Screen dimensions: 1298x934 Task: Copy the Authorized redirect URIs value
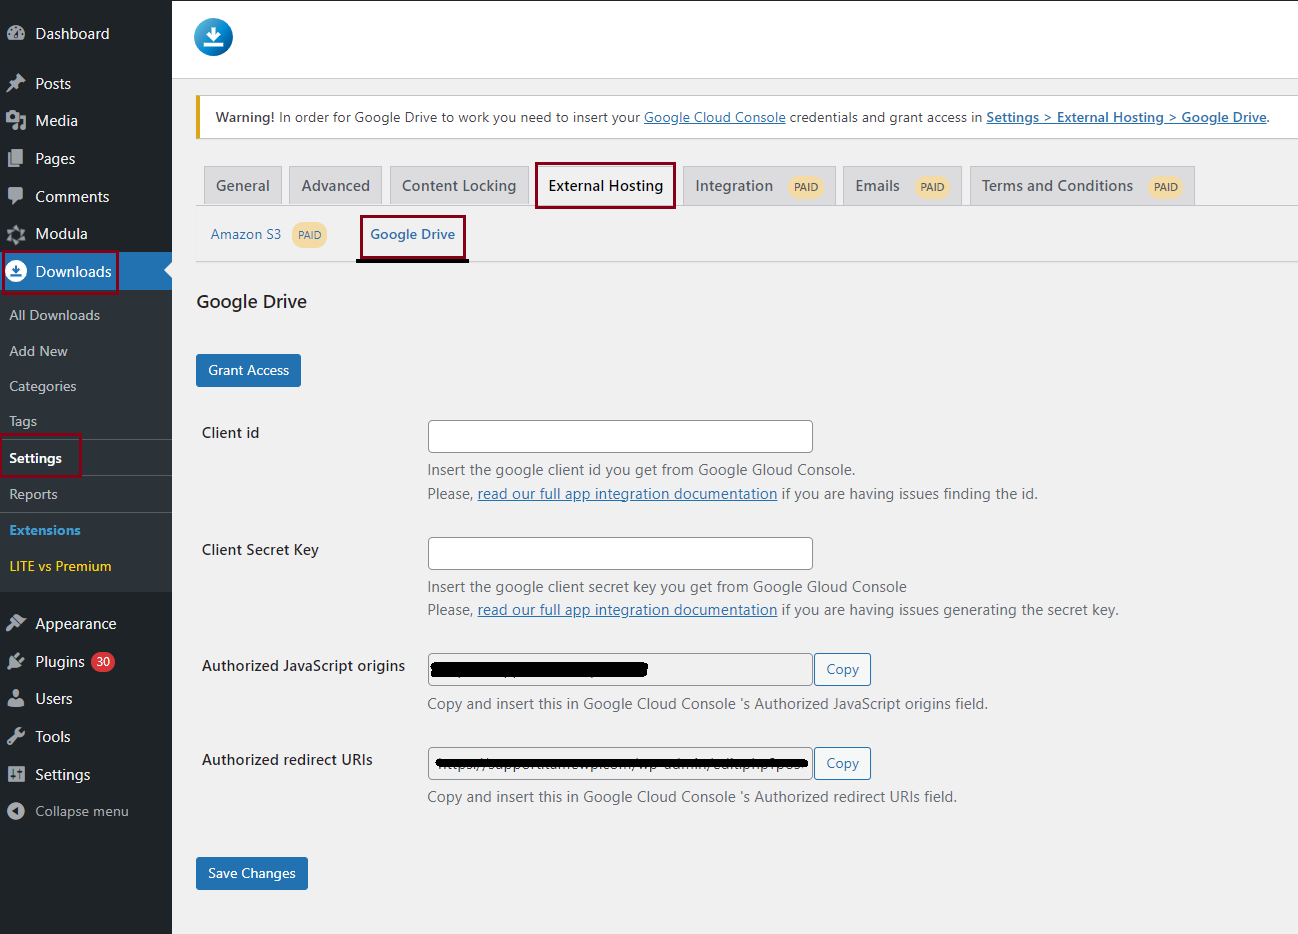[x=842, y=763]
